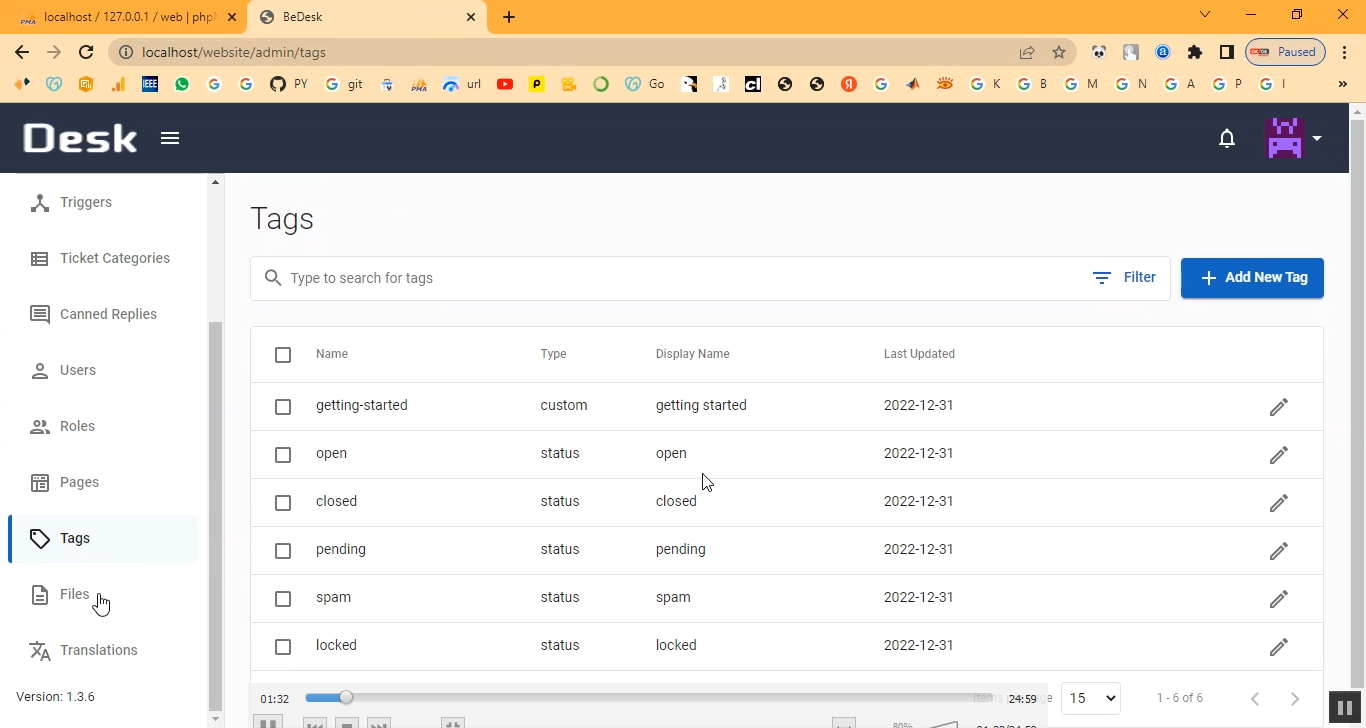This screenshot has height=728, width=1366.
Task: Open items per page dropdown
Action: (1090, 698)
